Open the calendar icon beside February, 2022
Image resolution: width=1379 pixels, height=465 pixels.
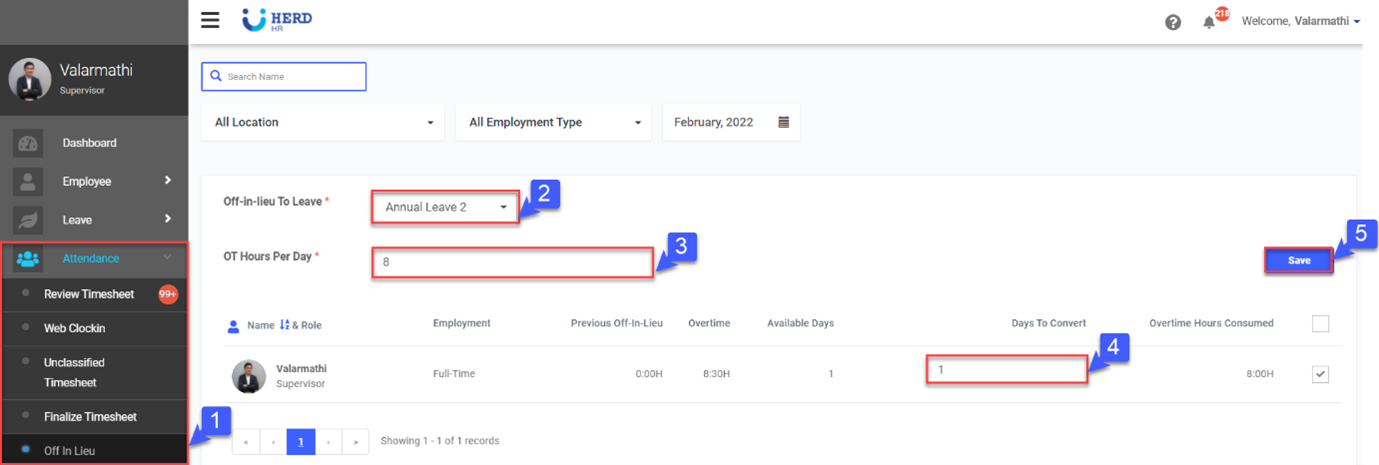[783, 122]
